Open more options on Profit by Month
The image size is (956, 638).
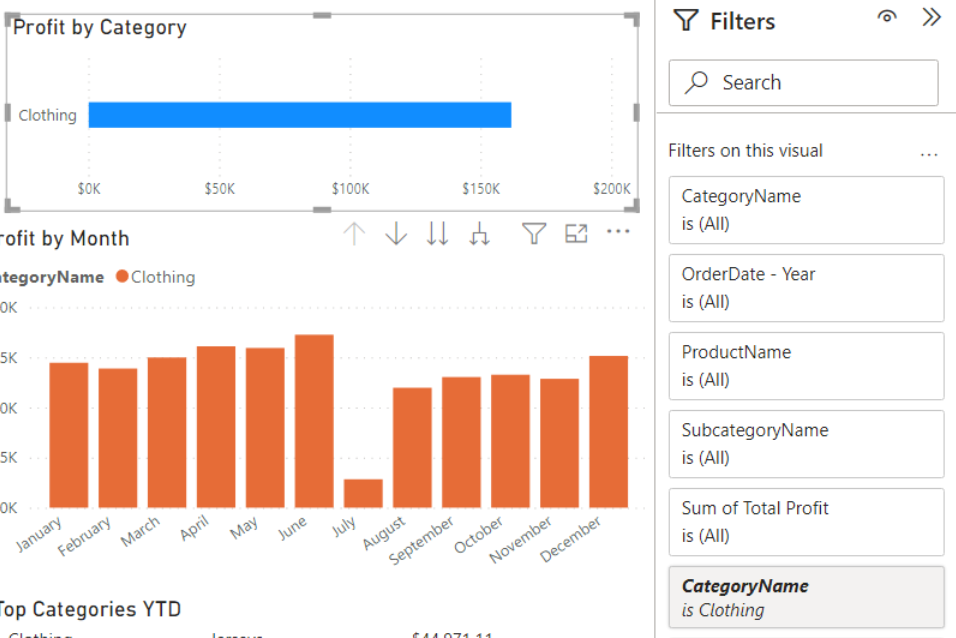click(618, 232)
